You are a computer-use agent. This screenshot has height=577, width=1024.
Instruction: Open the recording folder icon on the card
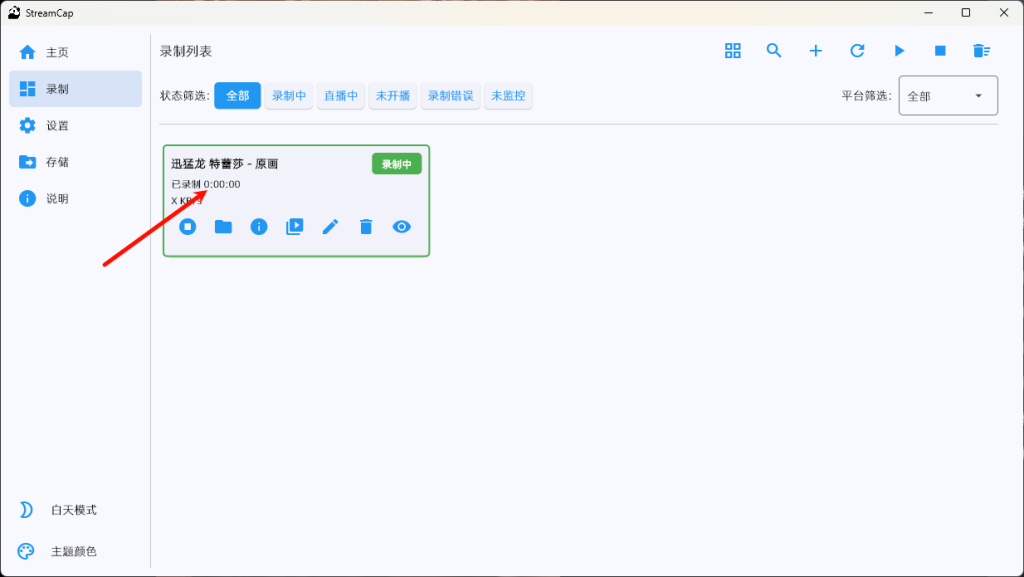(222, 227)
